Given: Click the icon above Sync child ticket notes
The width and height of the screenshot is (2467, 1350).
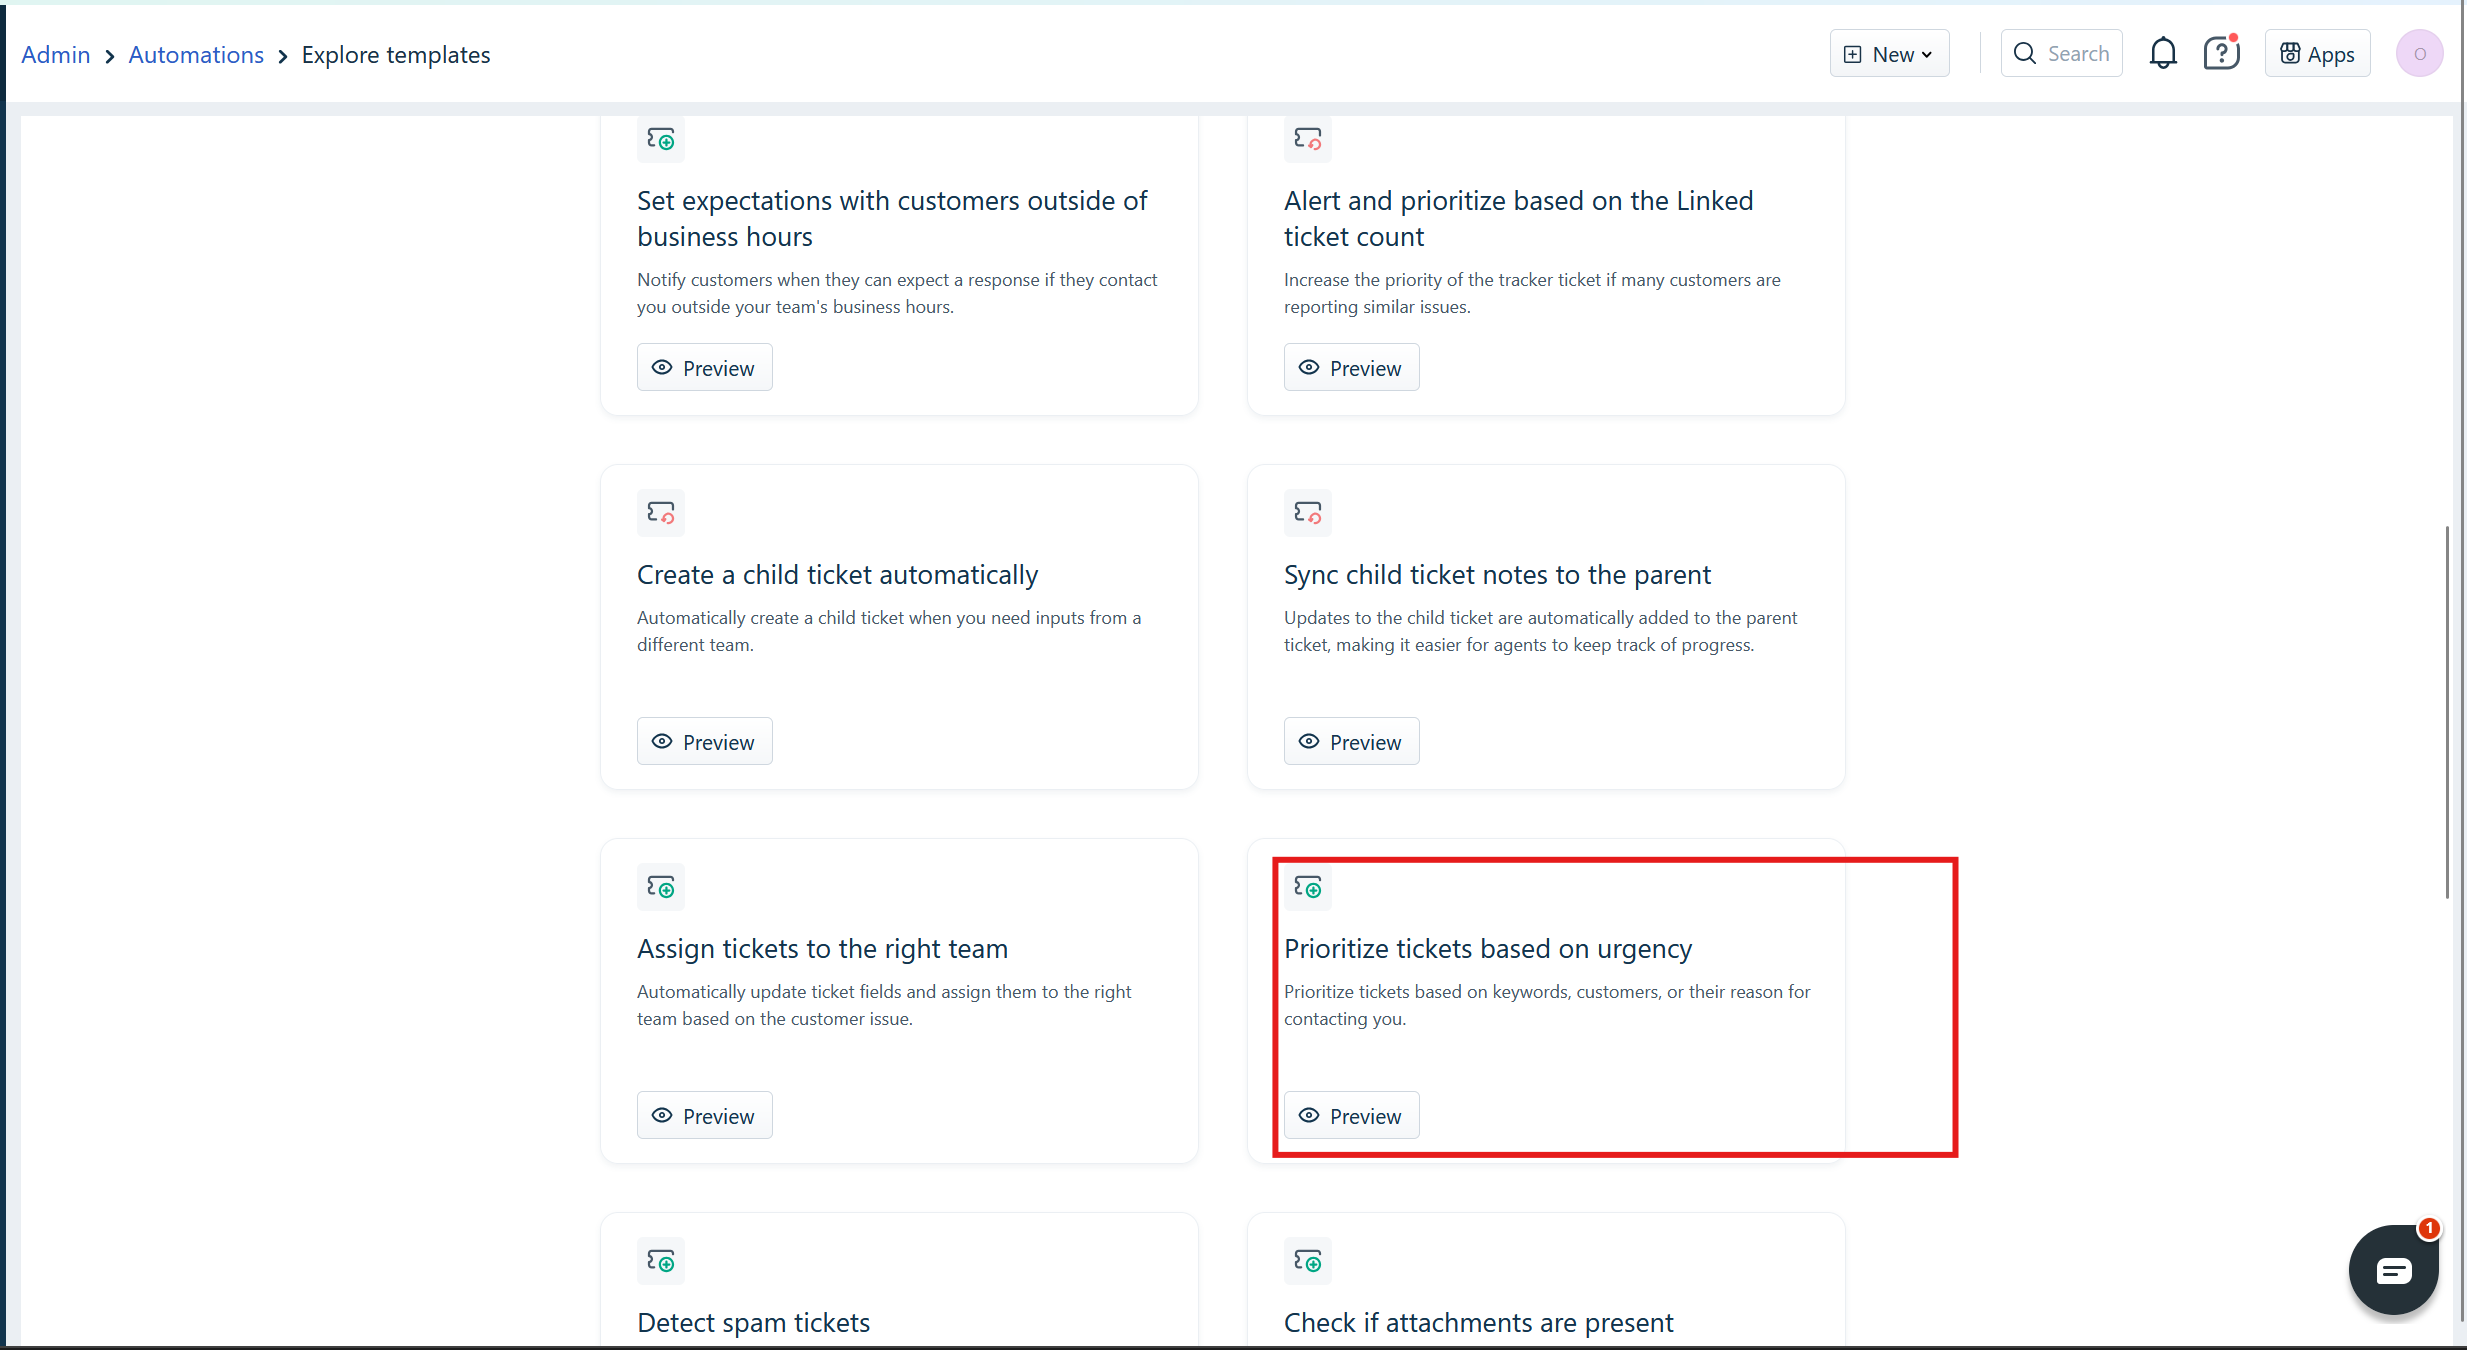Looking at the screenshot, I should (1308, 513).
